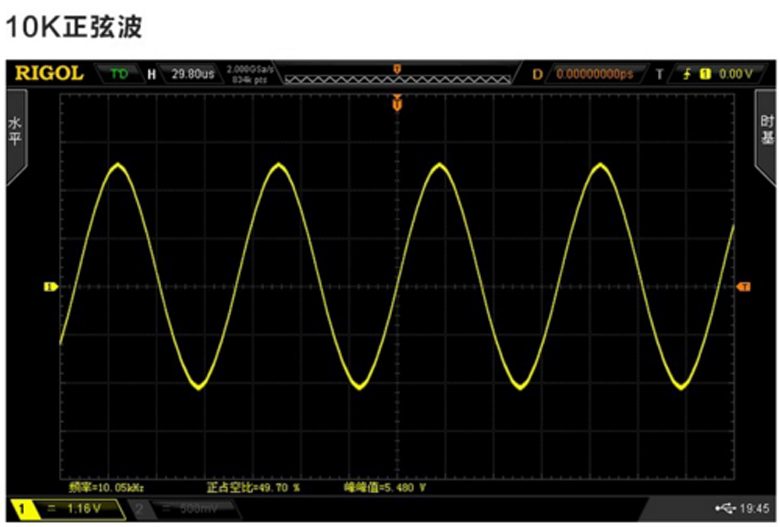The height and width of the screenshot is (527, 780).
Task: Click the TD run status indicator
Action: 119,74
